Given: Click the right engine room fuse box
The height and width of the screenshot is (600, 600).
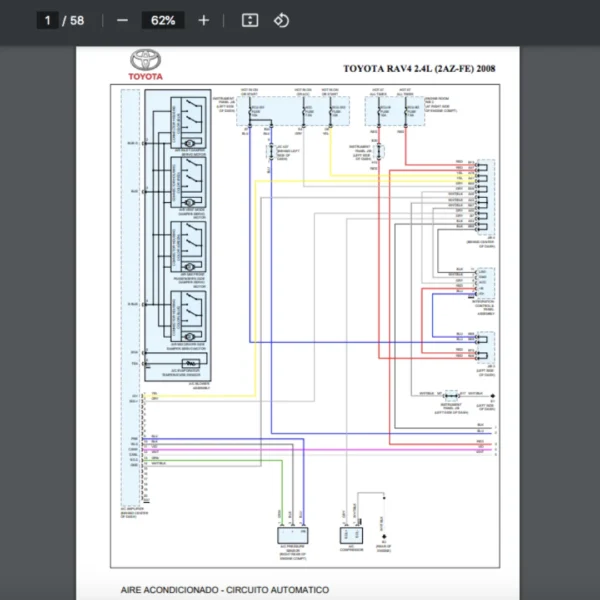Looking at the screenshot, I should tap(394, 109).
